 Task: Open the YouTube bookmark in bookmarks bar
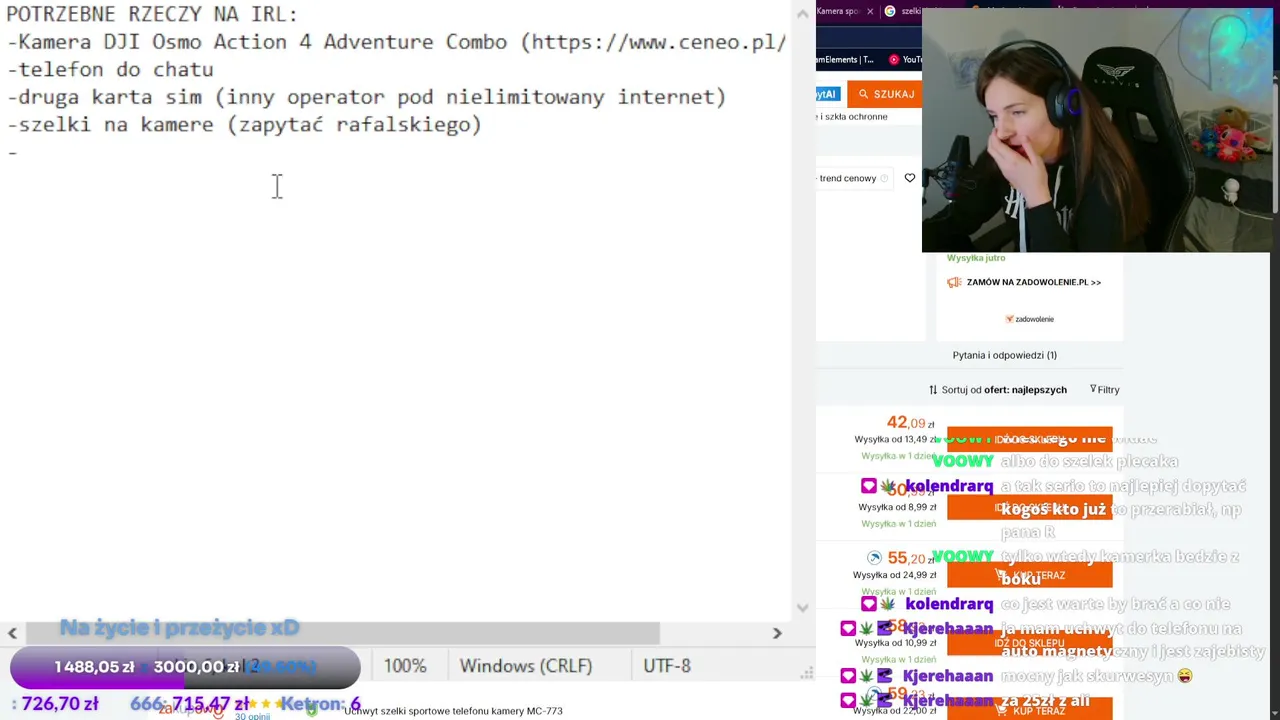[x=905, y=60]
